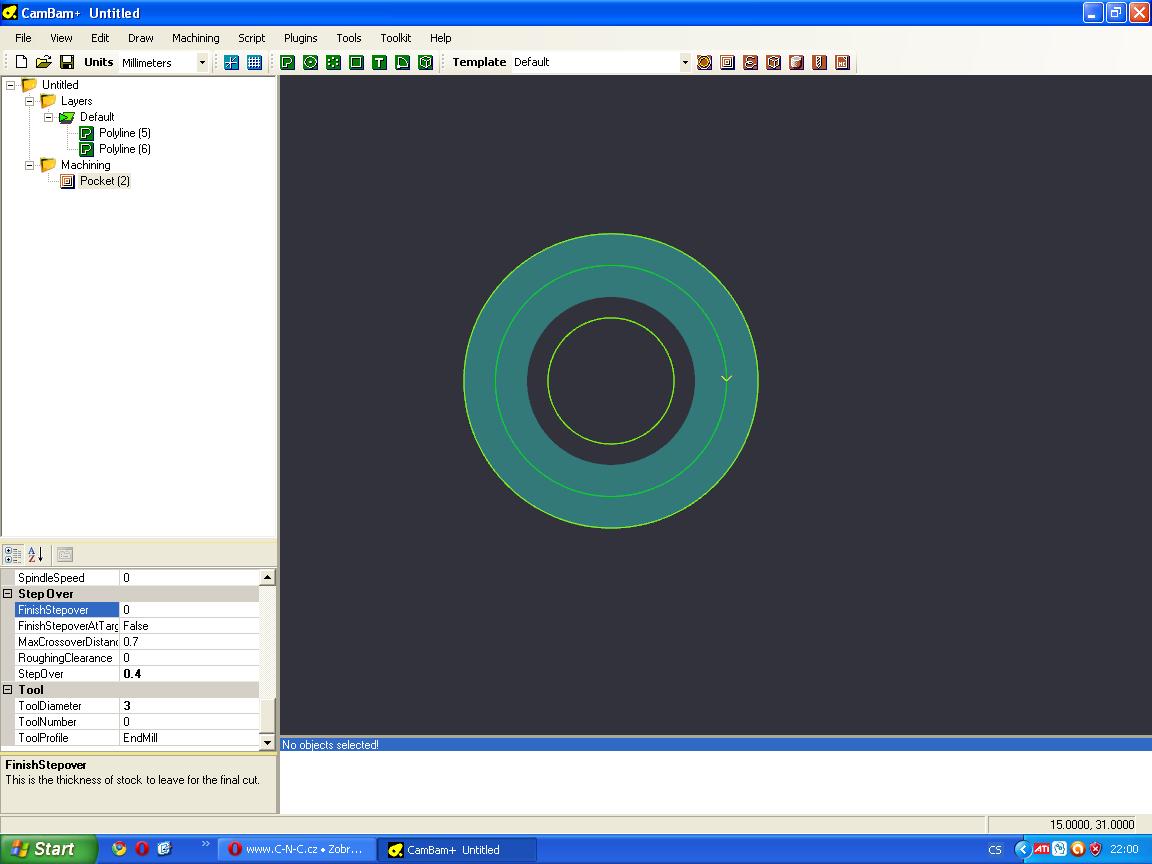This screenshot has width=1152, height=864.
Task: Click the ToolDiameter value field
Action: [x=190, y=706]
